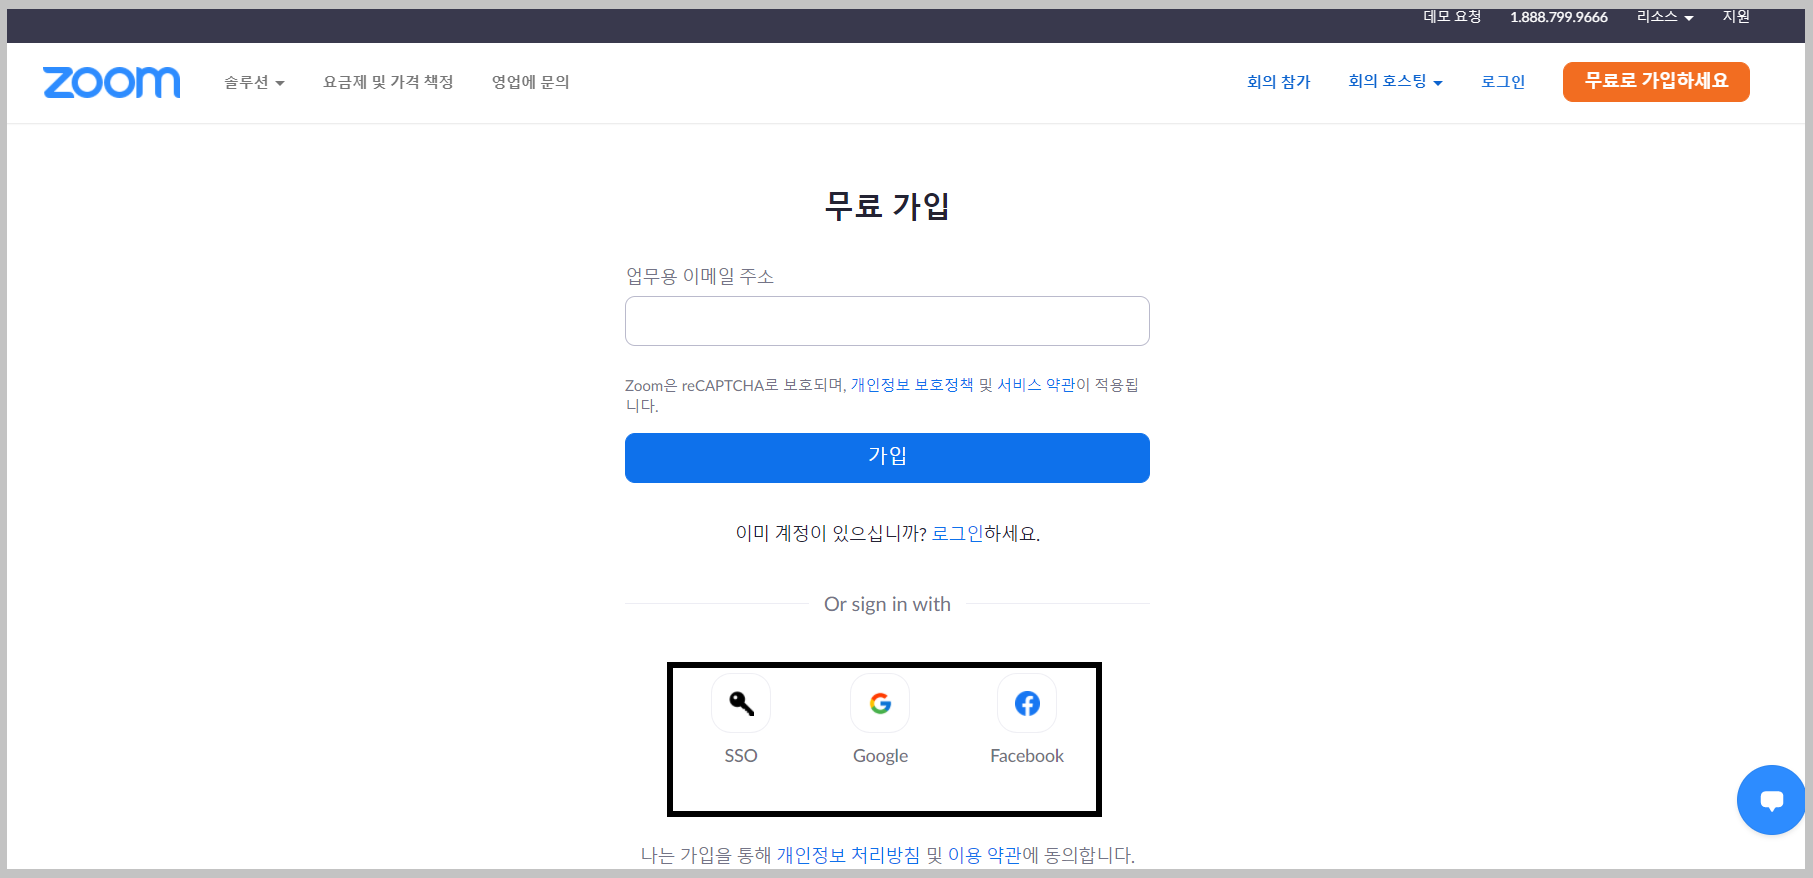Click the Or sign in with text
Screen dimensions: 1813x878
887,604
